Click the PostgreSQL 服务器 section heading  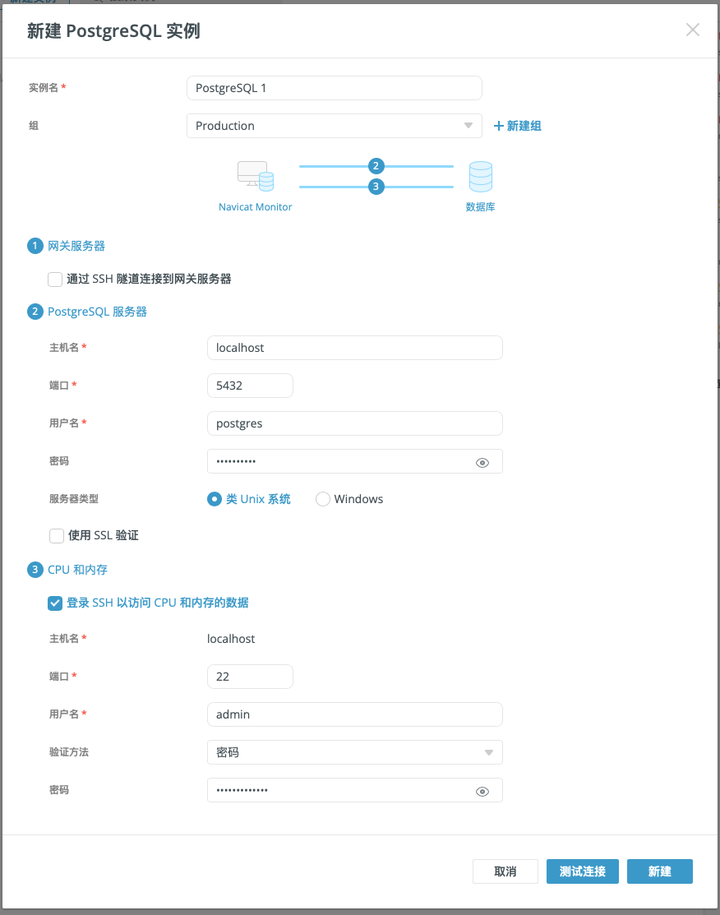(x=97, y=312)
